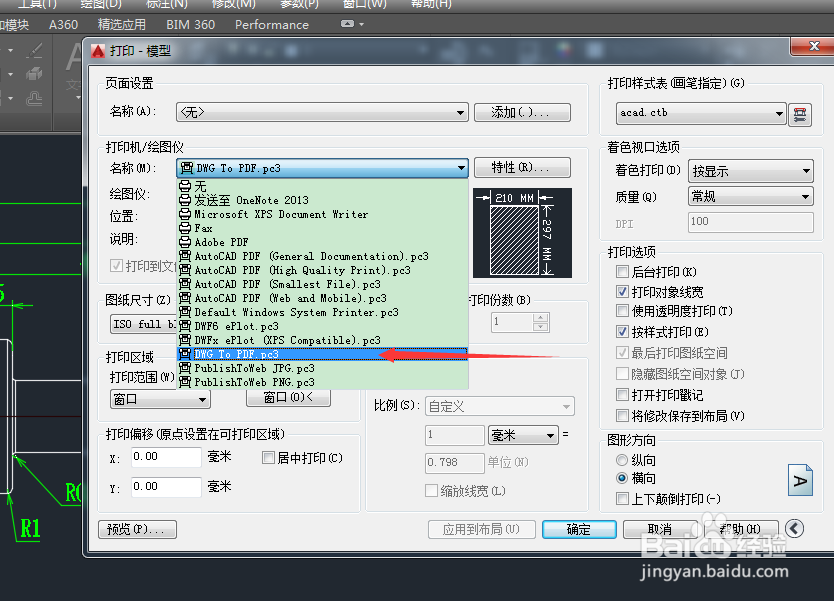
Task: Select '发送至 OneNote 2013' printer
Action: click(322, 200)
